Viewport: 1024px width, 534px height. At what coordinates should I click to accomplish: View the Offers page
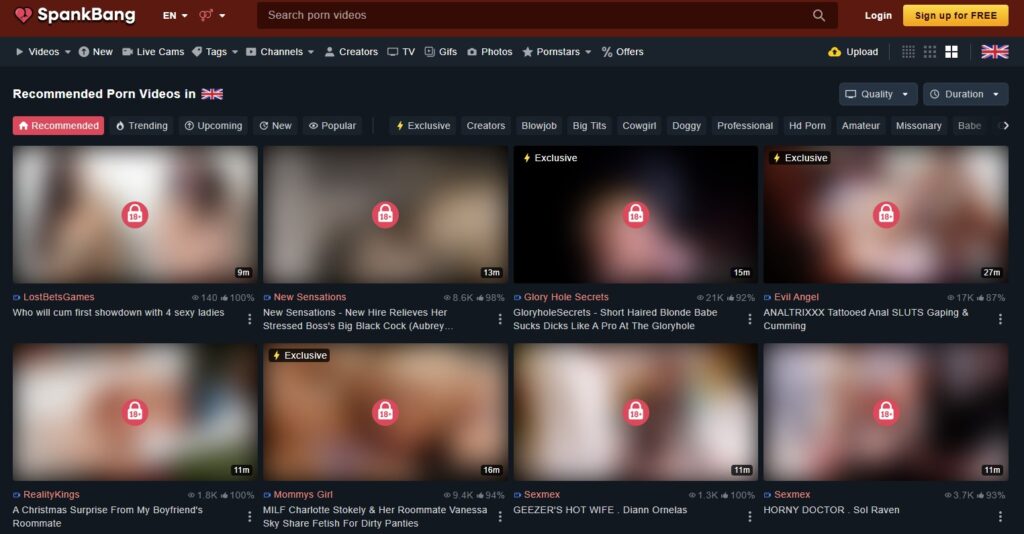tap(622, 52)
